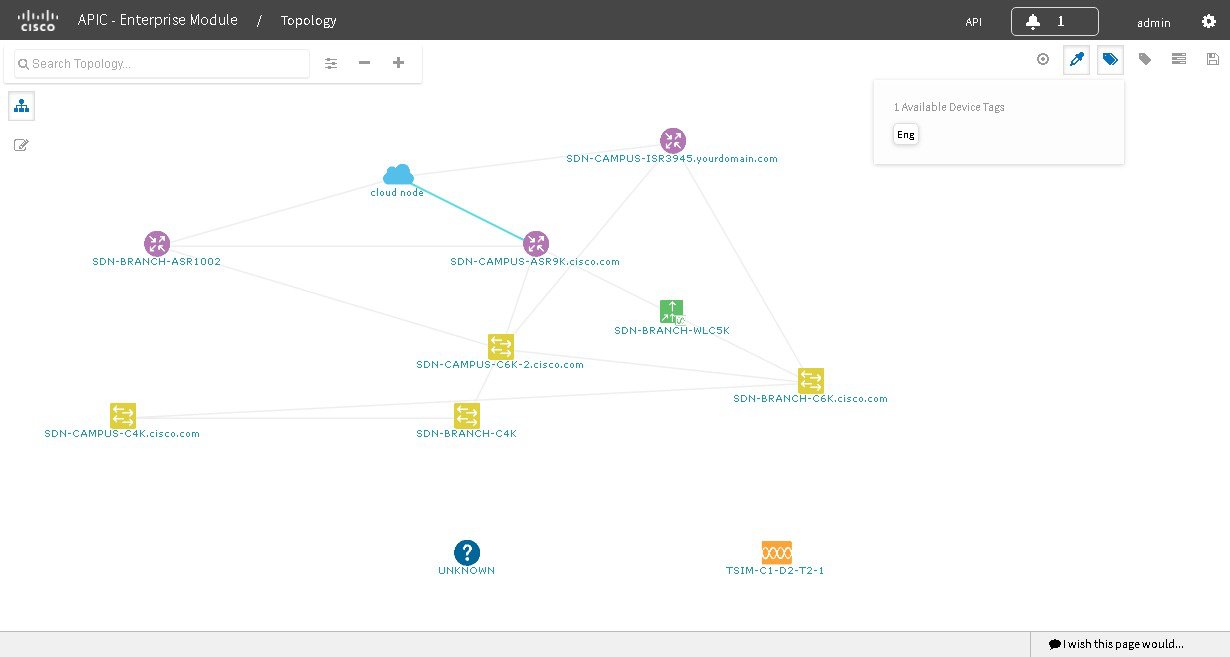The height and width of the screenshot is (657, 1230).
Task: Zoom in with the plus button
Action: point(398,63)
